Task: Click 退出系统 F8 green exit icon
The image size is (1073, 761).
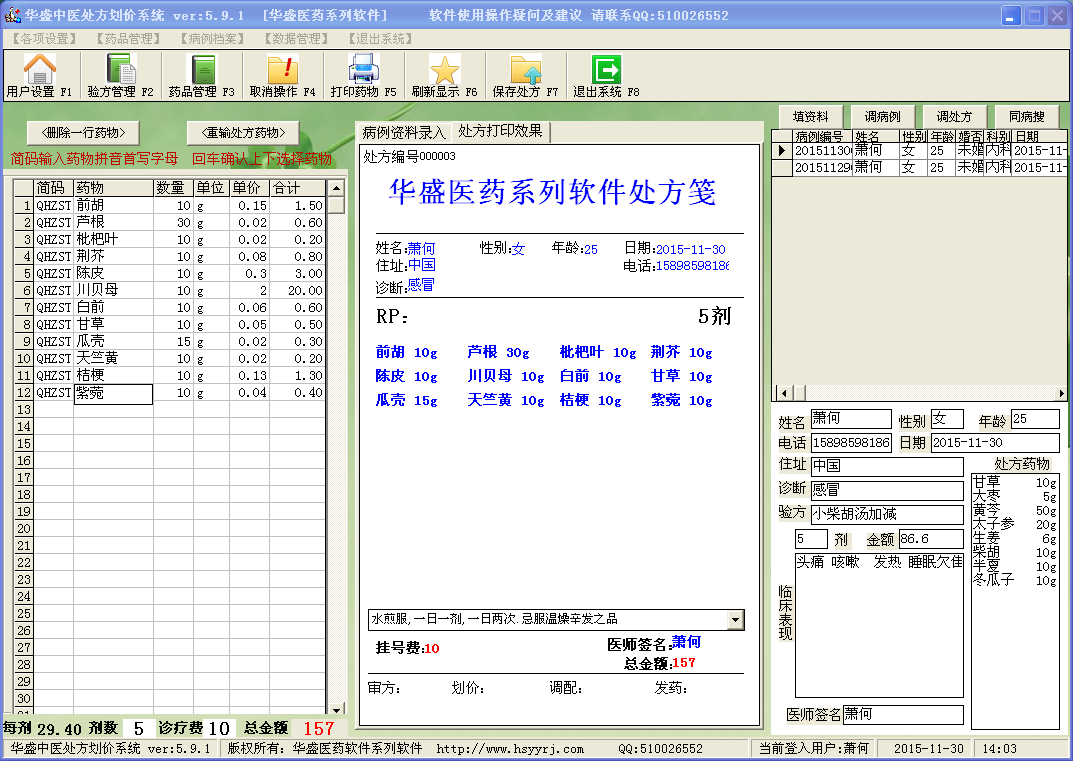Action: click(x=606, y=68)
